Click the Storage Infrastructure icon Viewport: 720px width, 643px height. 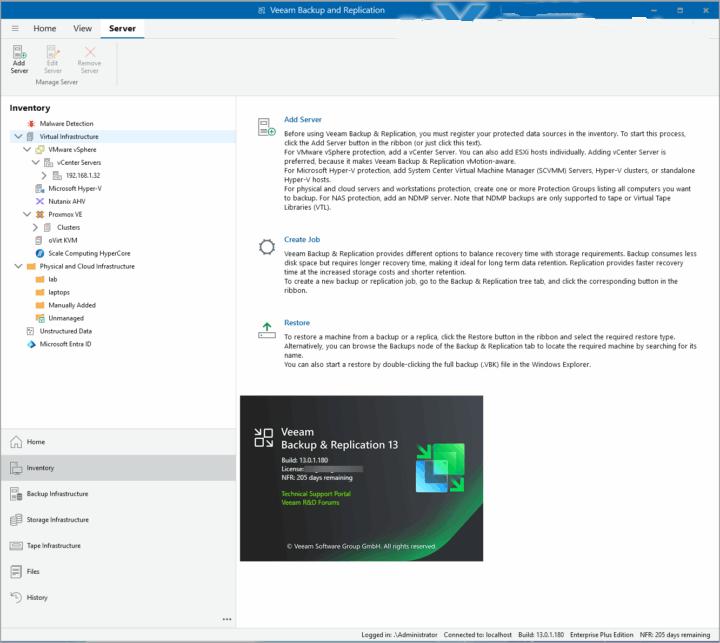16,520
